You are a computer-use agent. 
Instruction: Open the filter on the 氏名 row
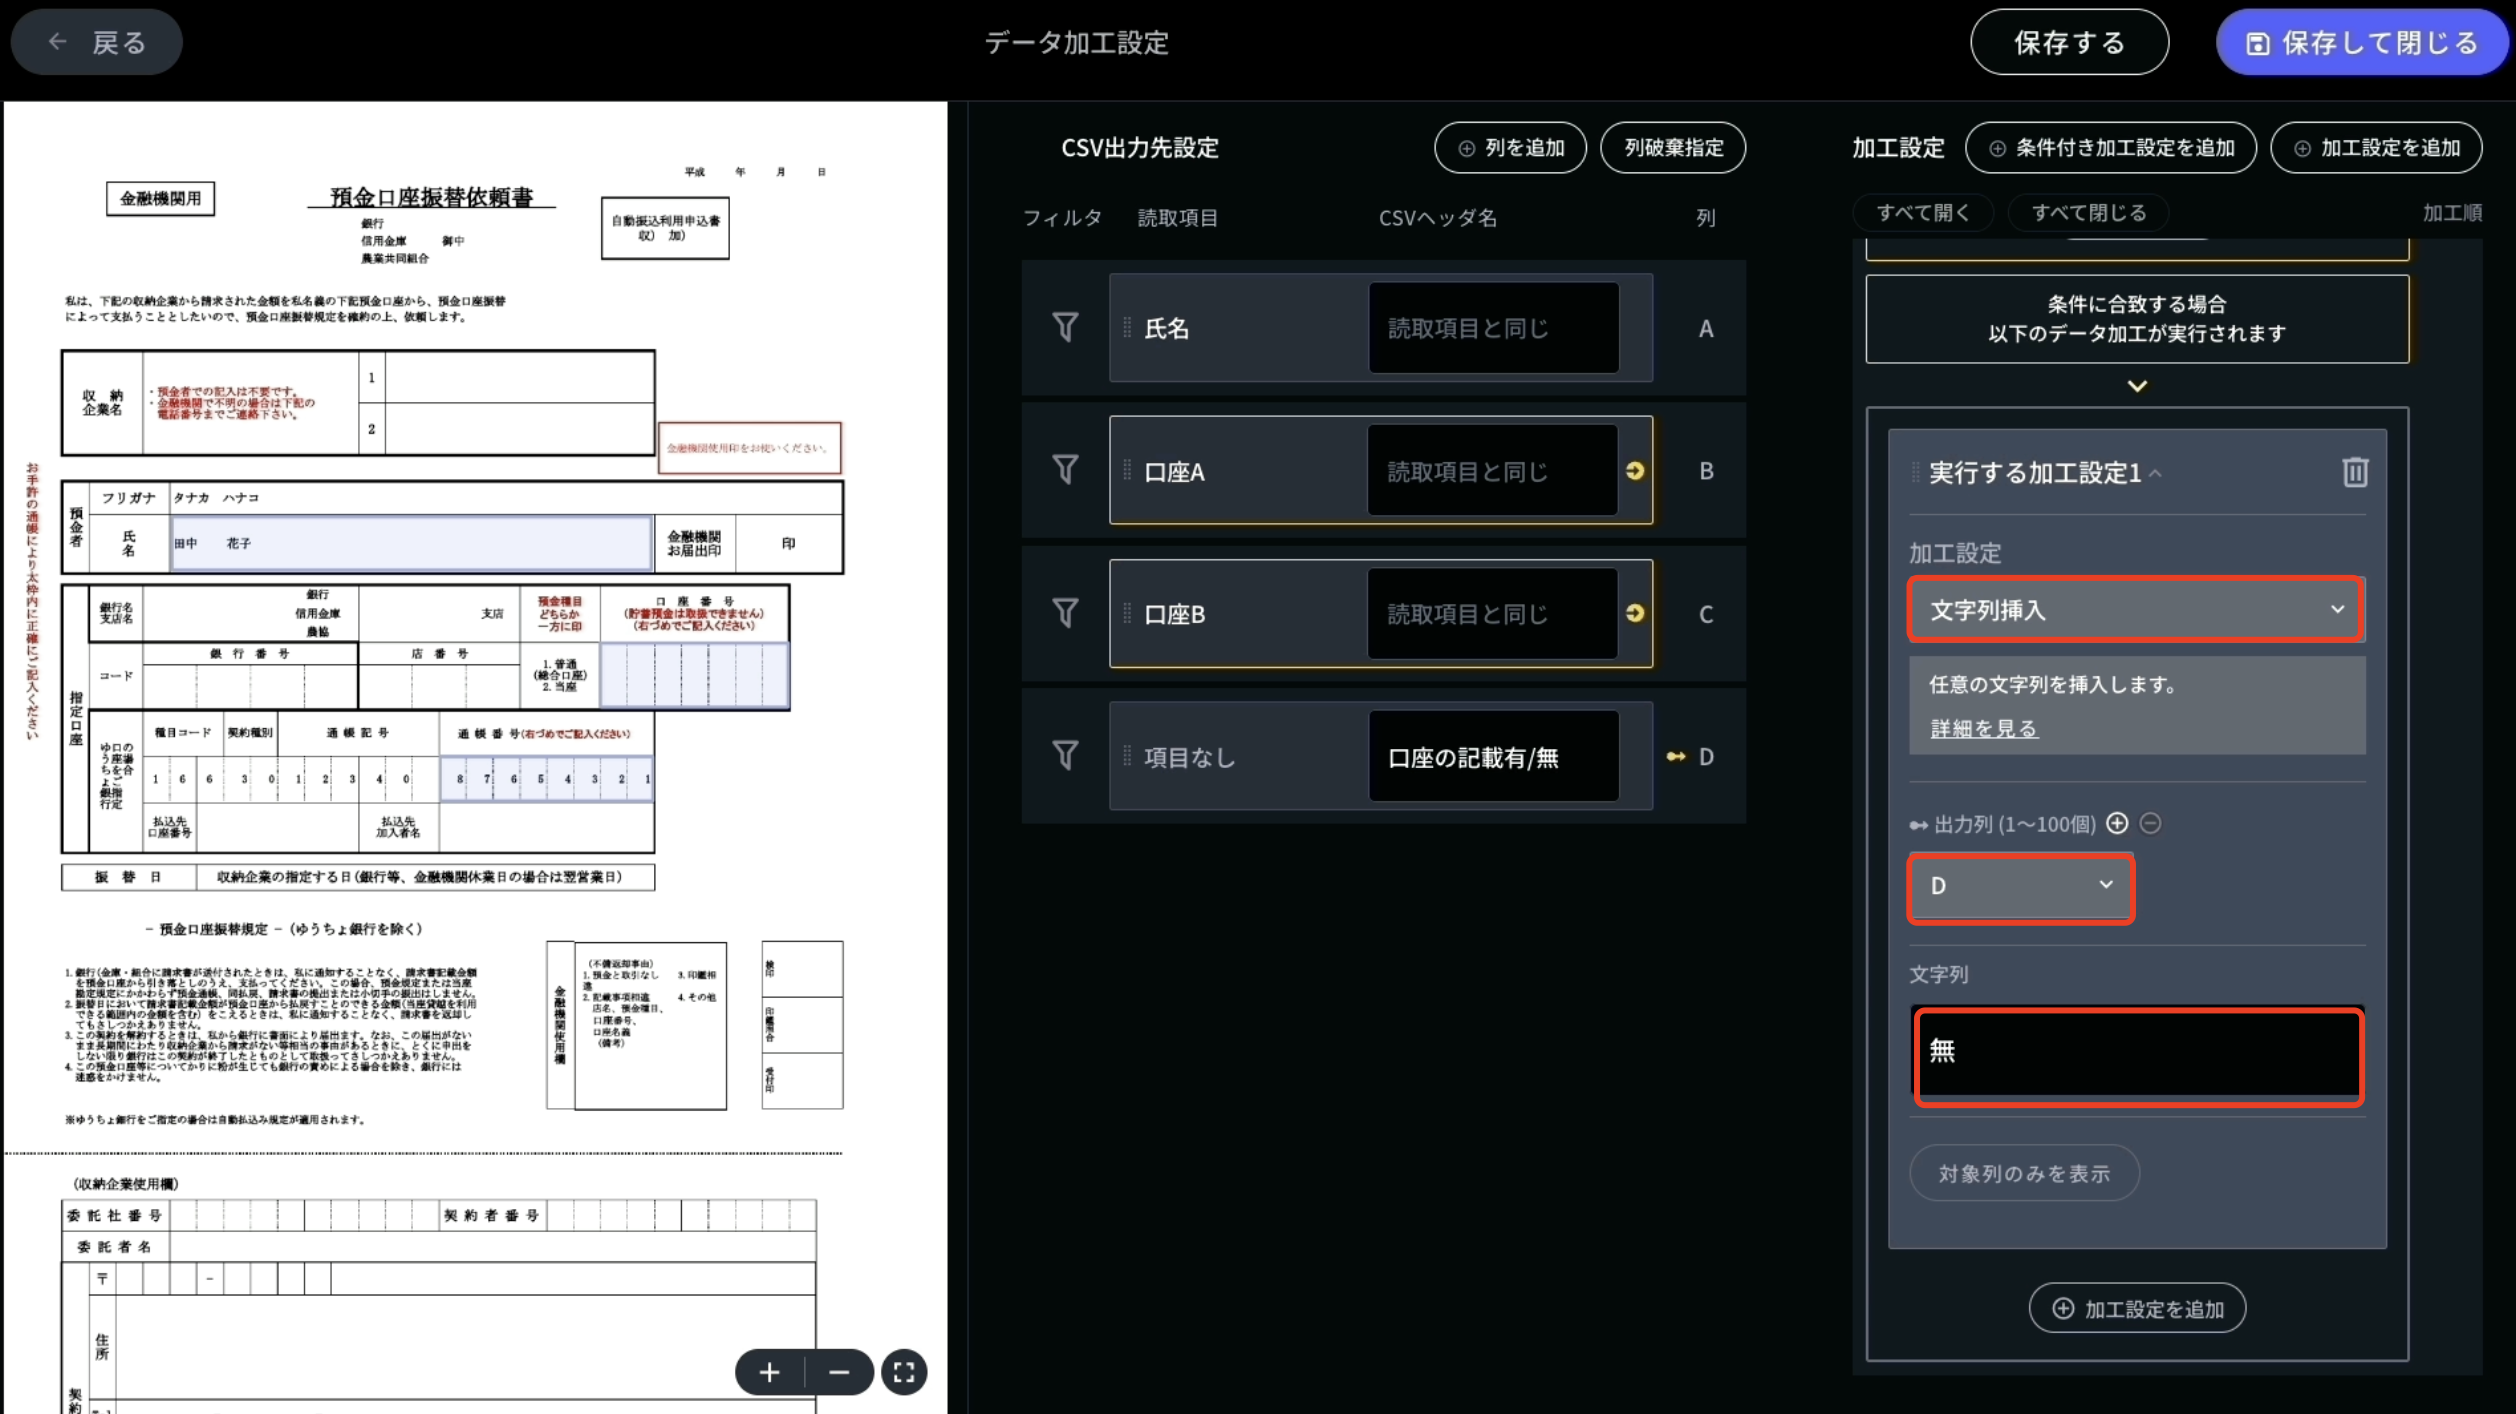coord(1064,327)
